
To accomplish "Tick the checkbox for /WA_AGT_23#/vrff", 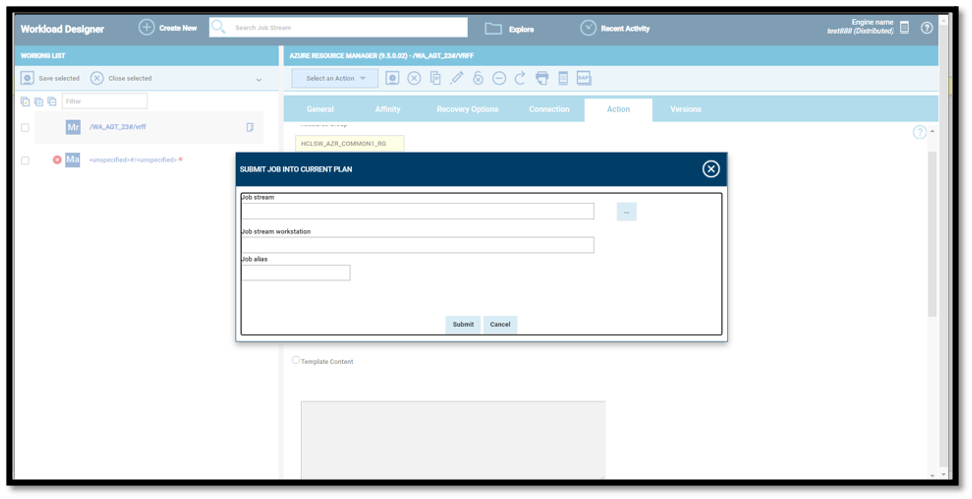I will point(25,128).
